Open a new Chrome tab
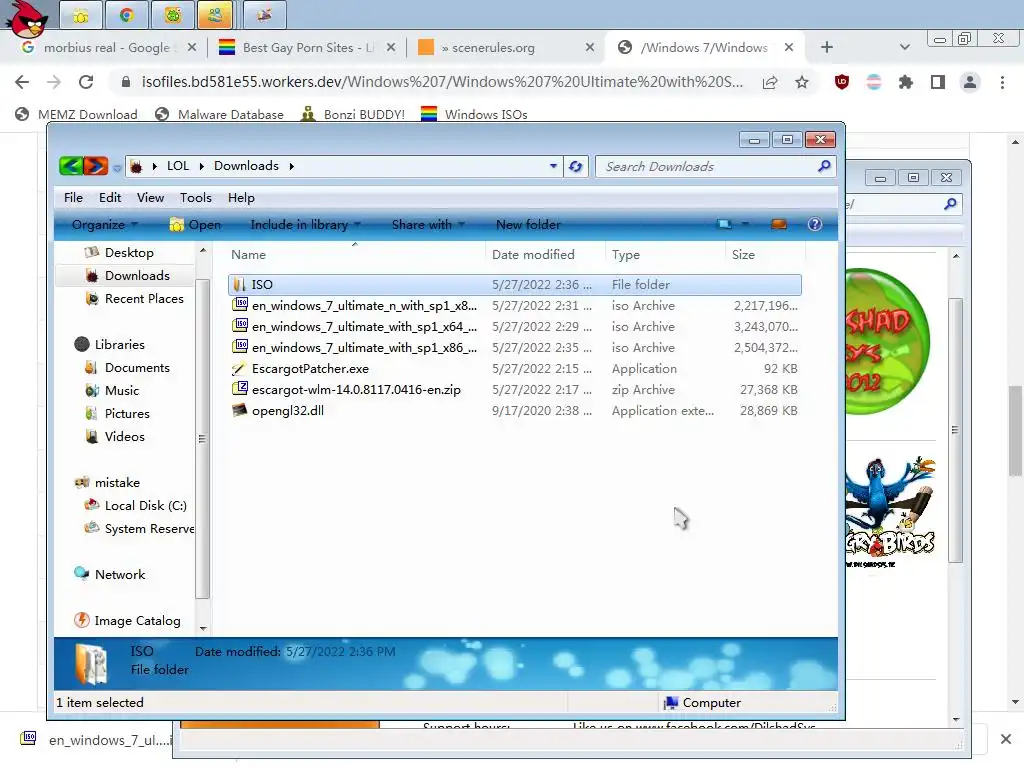 pyautogui.click(x=827, y=47)
